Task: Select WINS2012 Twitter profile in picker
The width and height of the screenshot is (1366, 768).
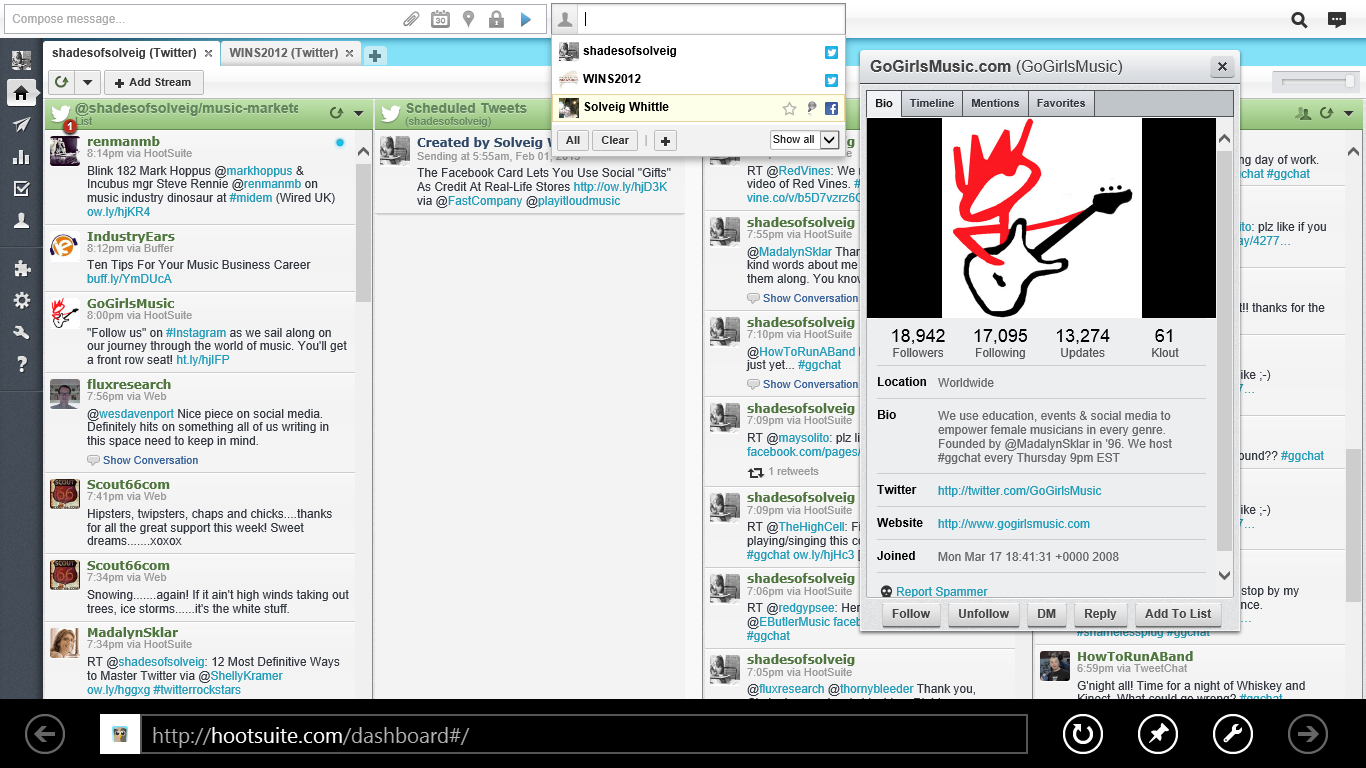Action: pyautogui.click(x=698, y=80)
